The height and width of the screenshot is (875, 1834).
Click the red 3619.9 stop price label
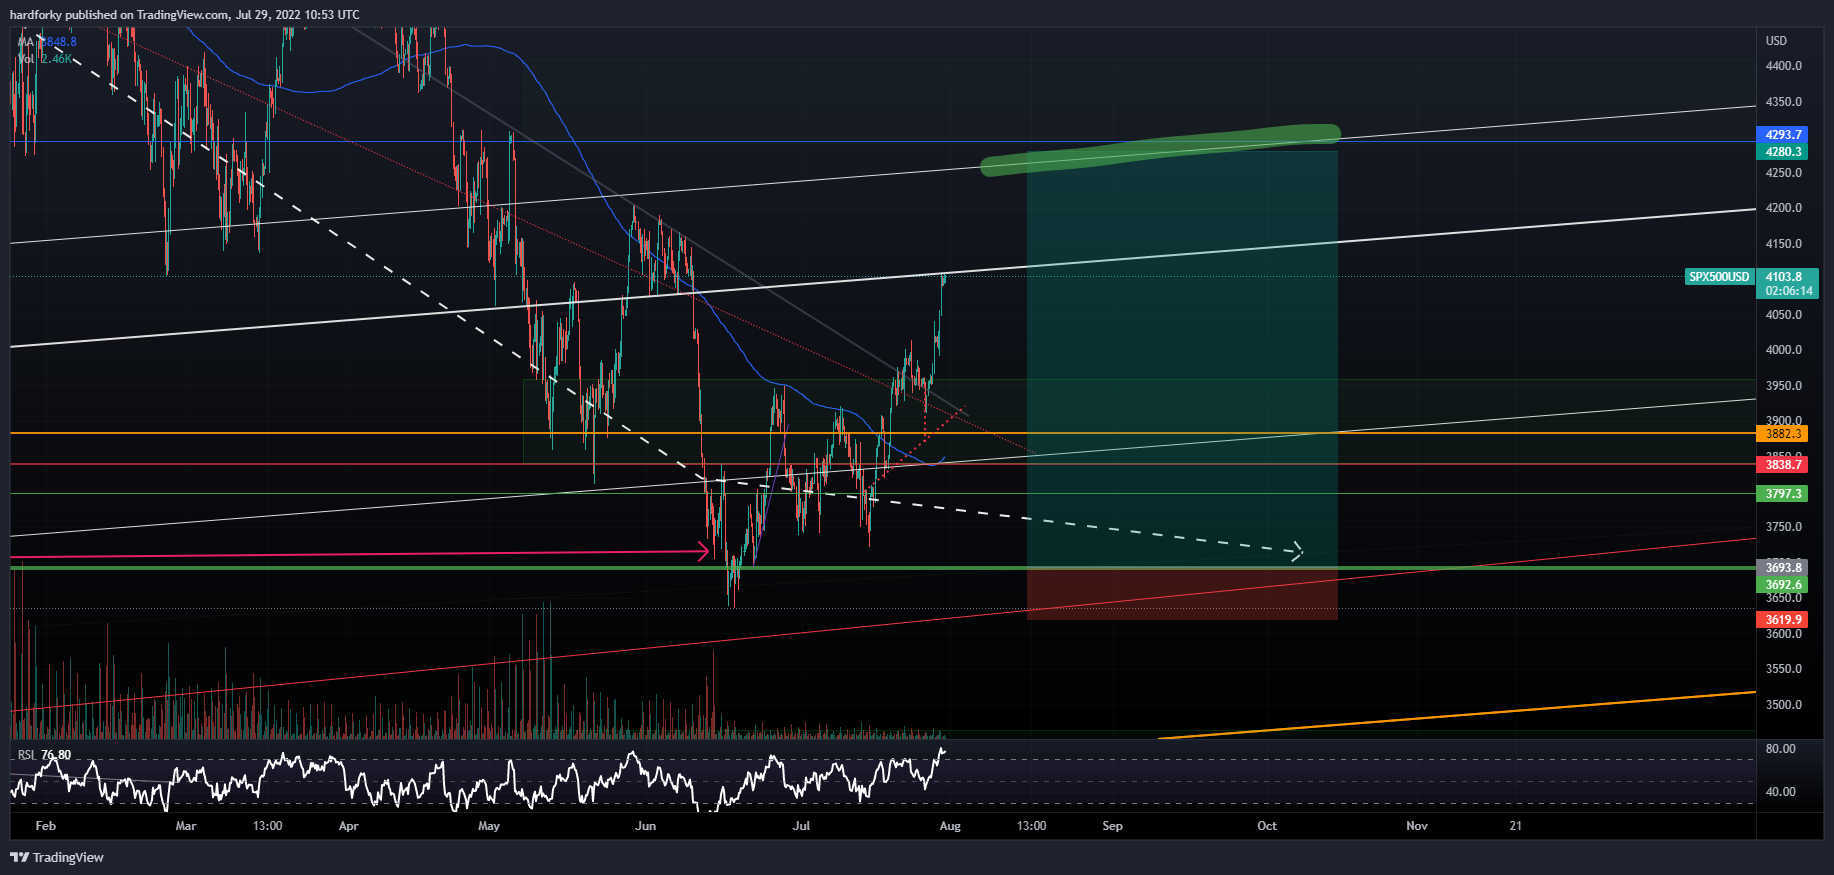(1782, 620)
